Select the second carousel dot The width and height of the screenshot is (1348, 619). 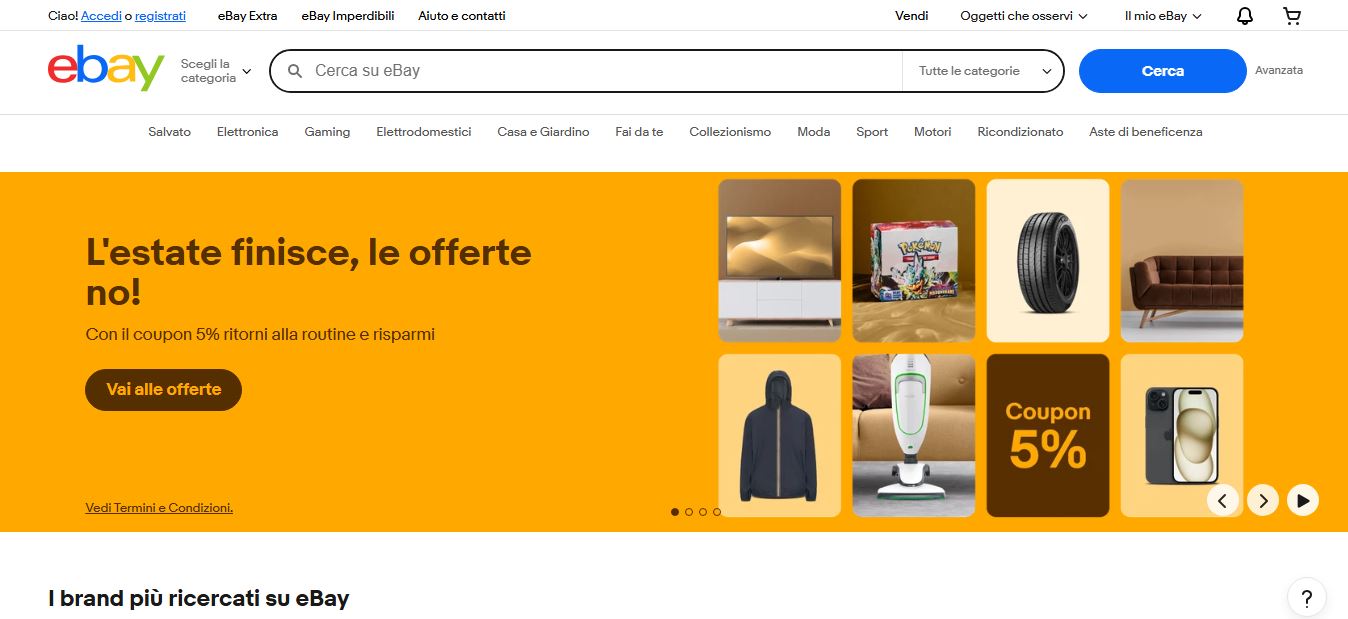[x=689, y=512]
